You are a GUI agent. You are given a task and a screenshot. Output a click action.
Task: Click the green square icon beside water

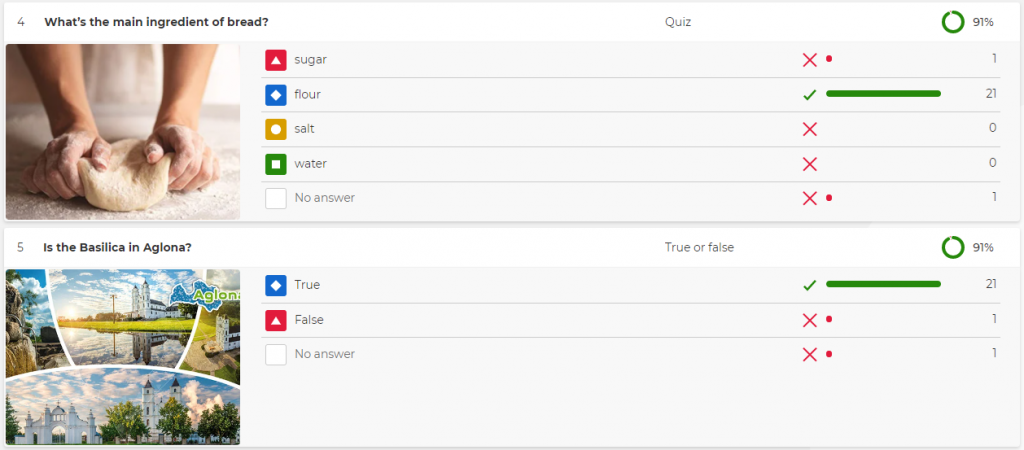276,164
